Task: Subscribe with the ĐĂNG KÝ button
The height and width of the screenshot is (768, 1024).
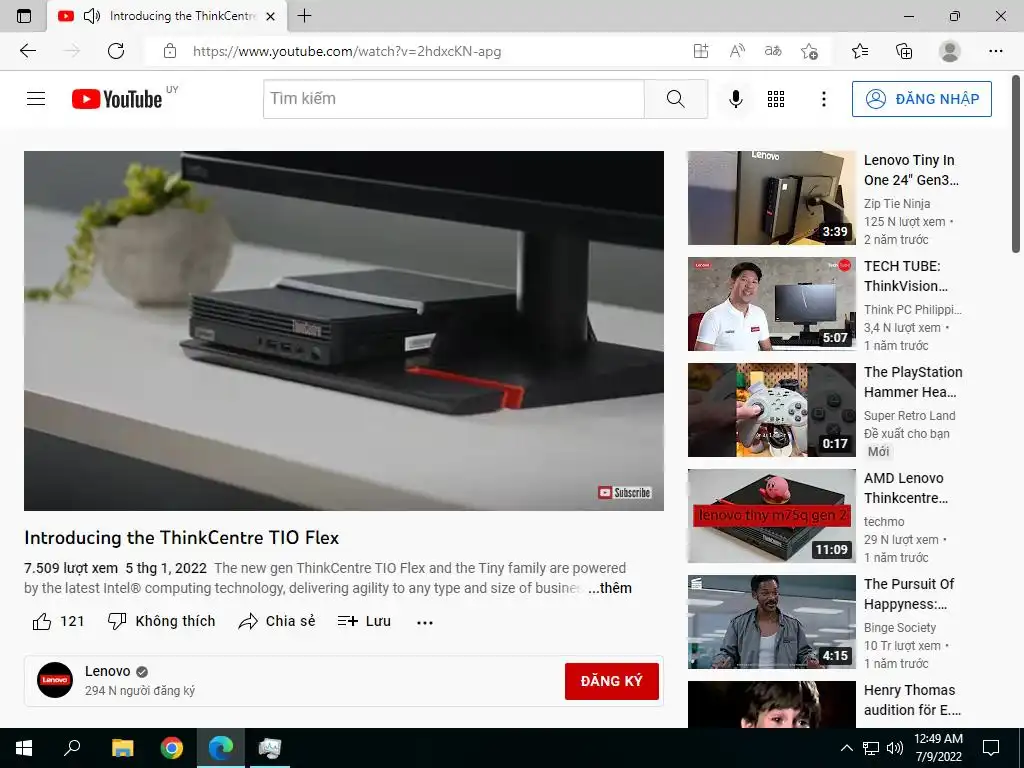Action: click(x=611, y=680)
